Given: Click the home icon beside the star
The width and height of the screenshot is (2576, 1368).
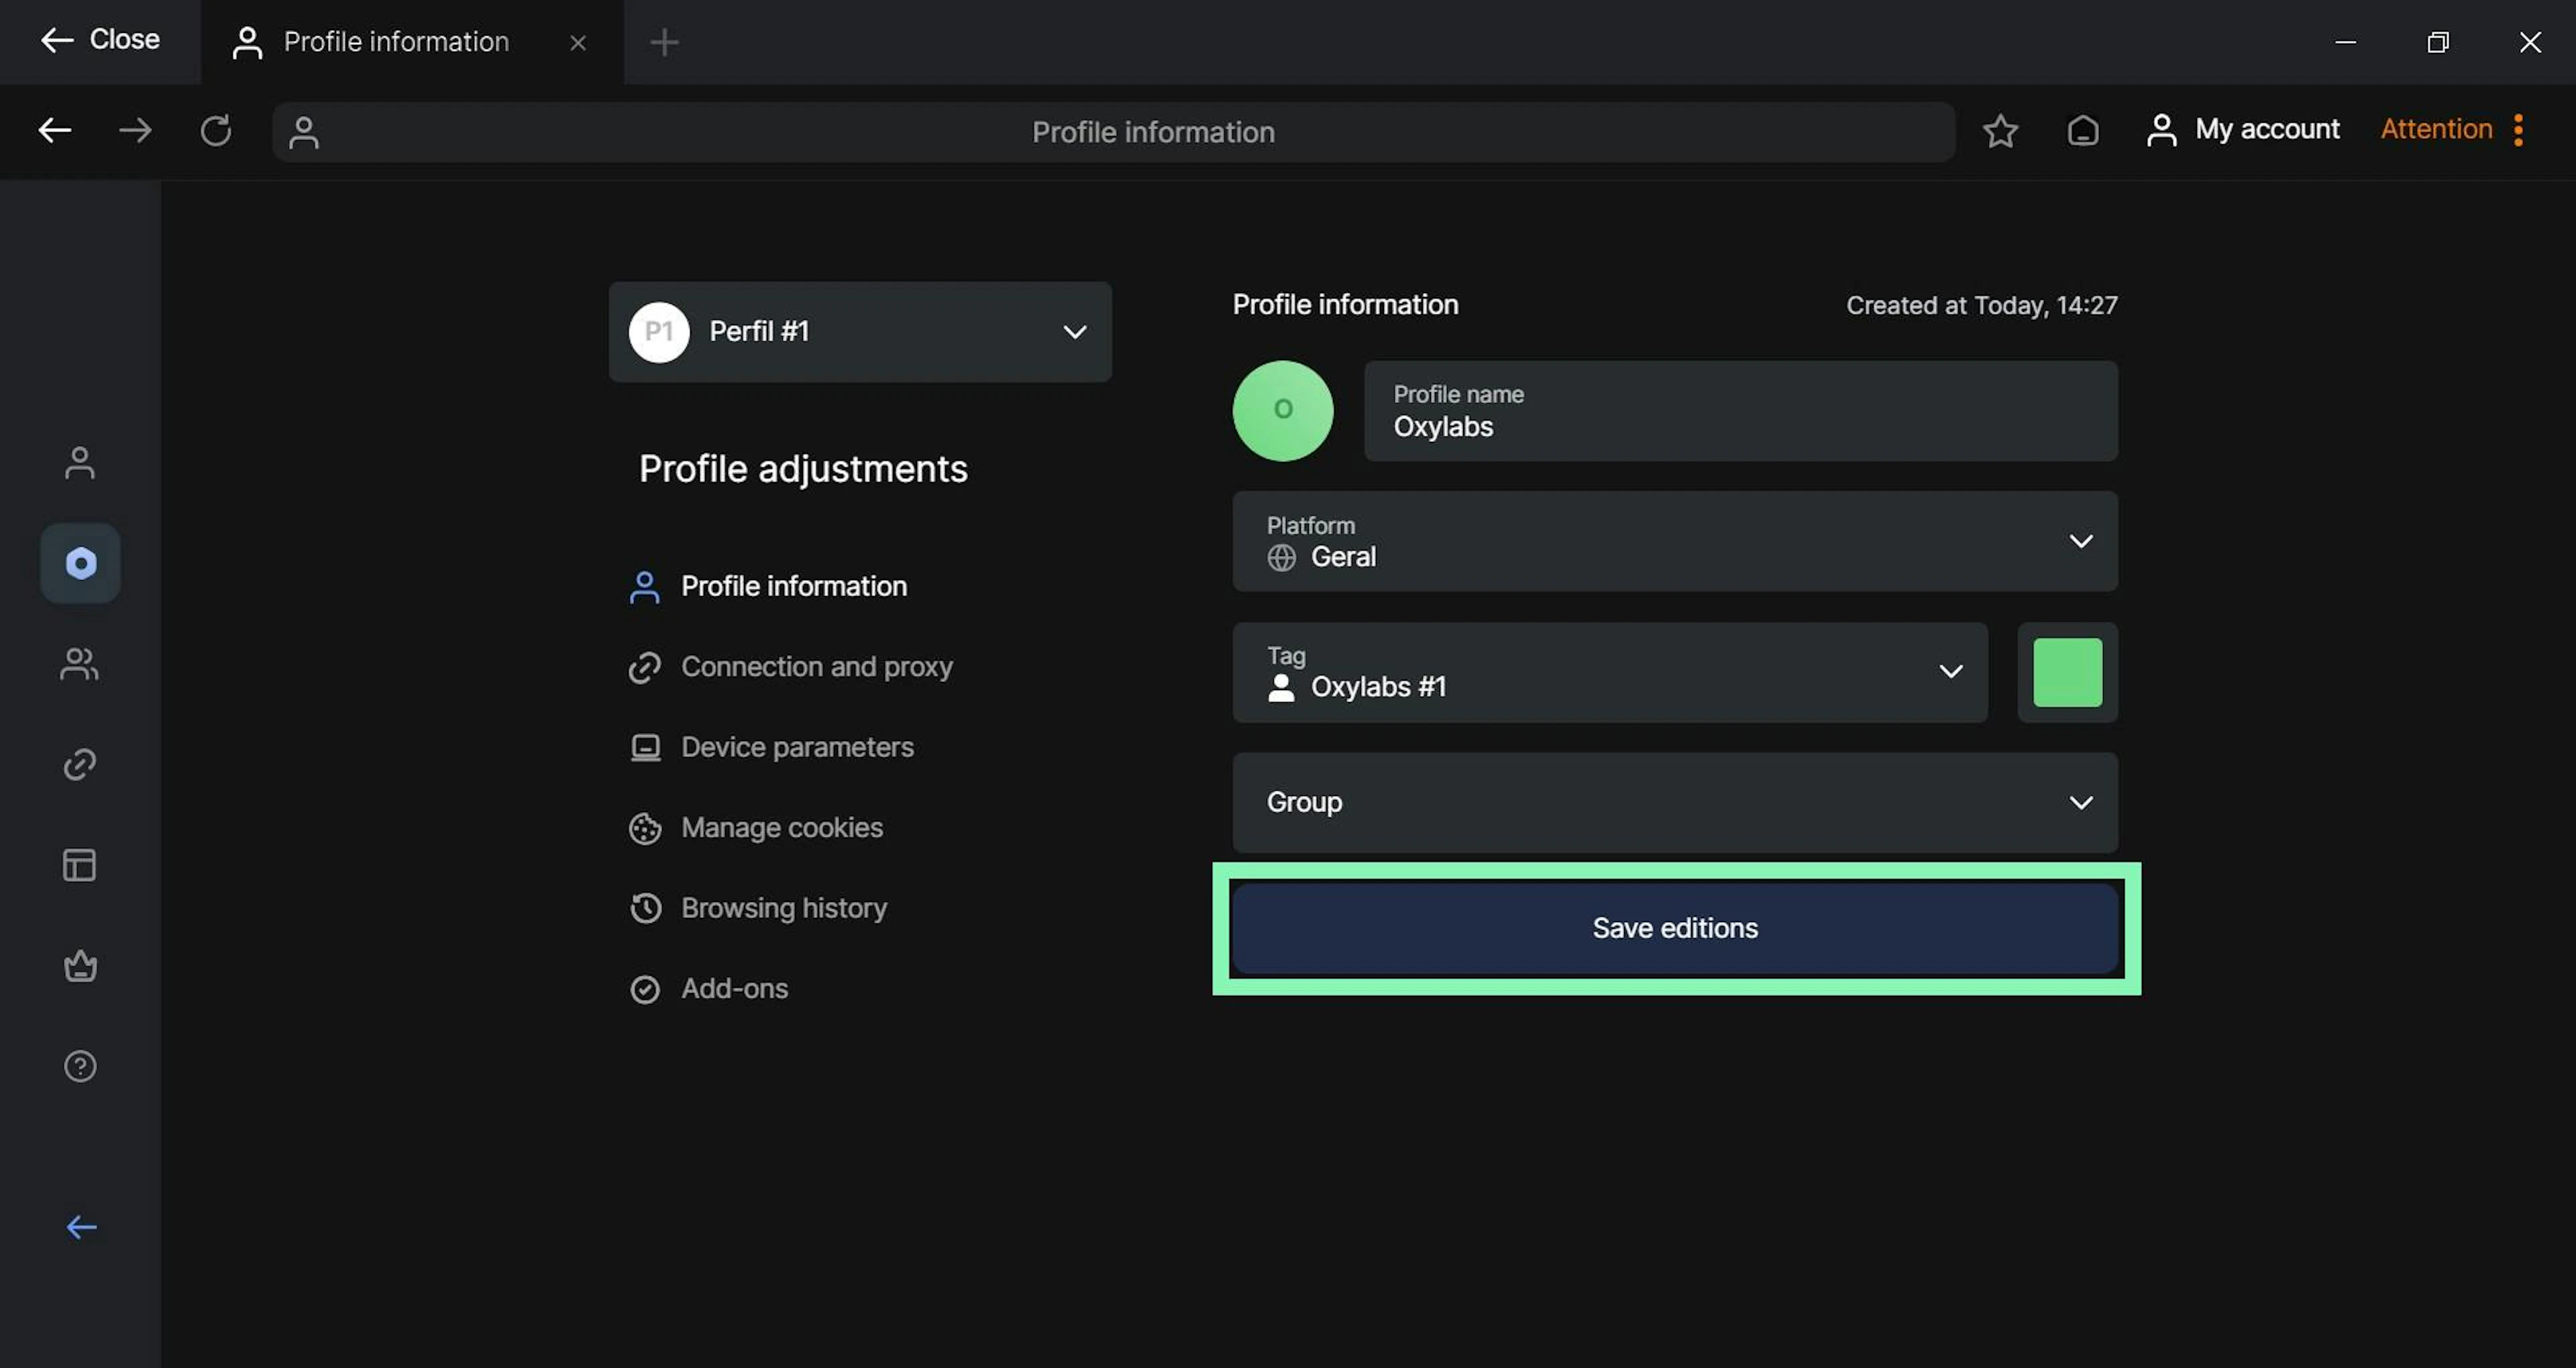Looking at the screenshot, I should (x=2083, y=130).
